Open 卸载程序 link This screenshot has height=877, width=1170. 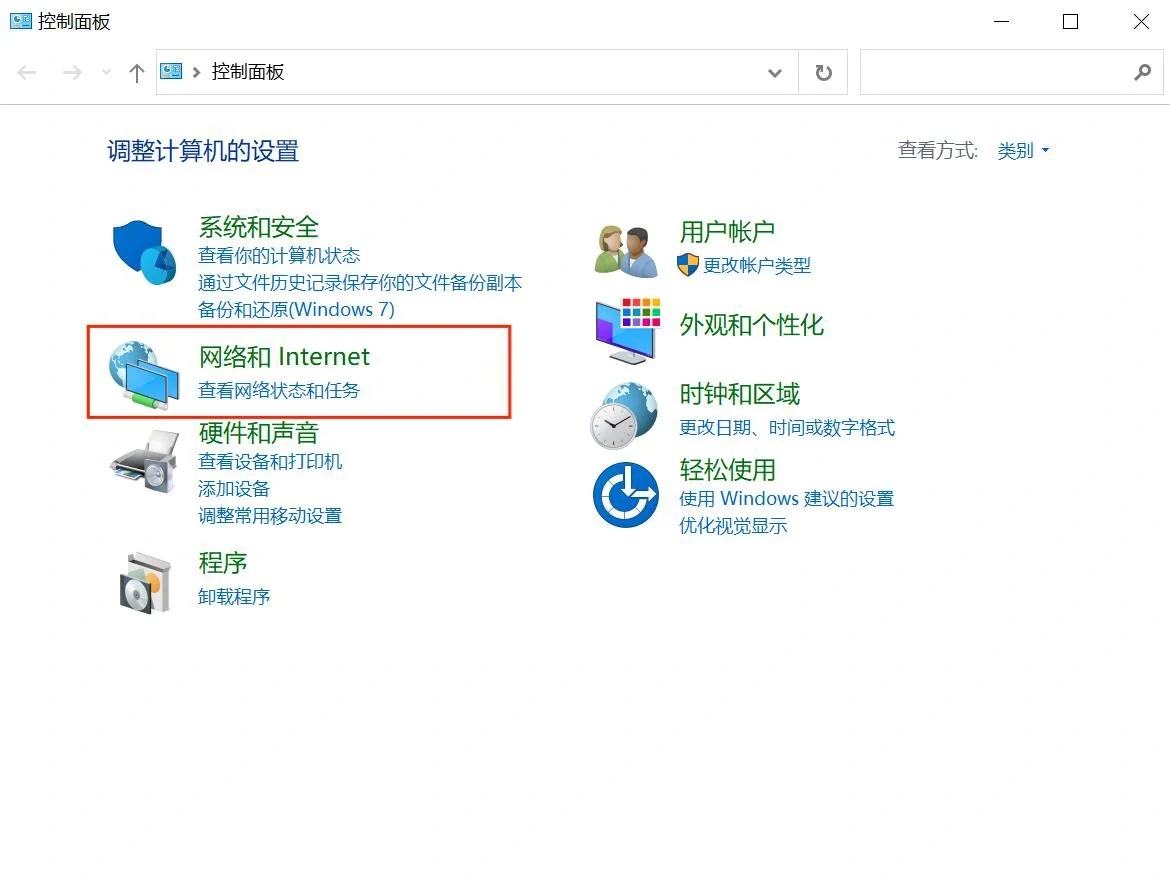pyautogui.click(x=233, y=596)
